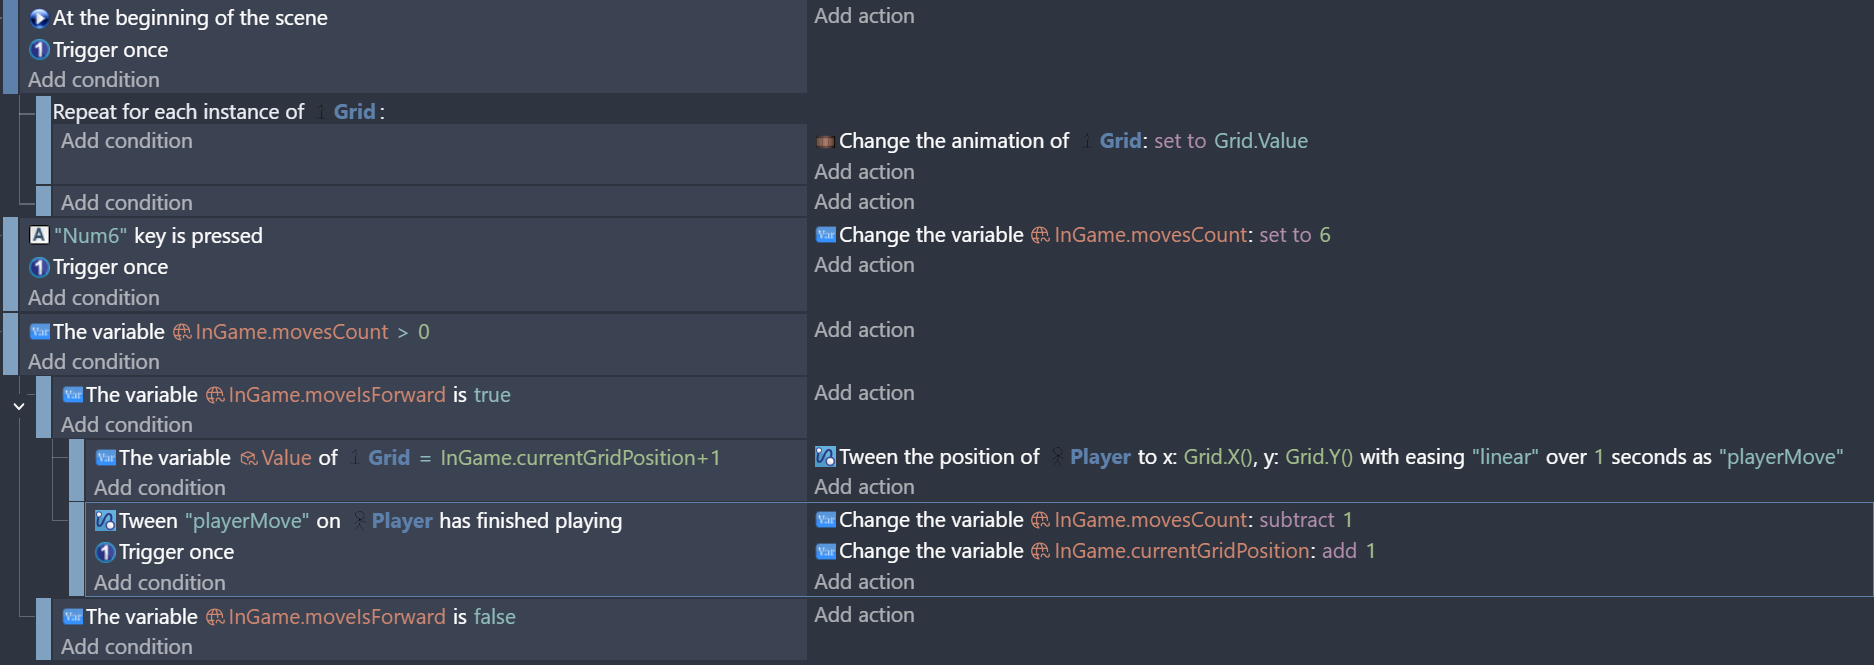
Task: Click the Trigger once icon under Num6 key
Action: (39, 267)
